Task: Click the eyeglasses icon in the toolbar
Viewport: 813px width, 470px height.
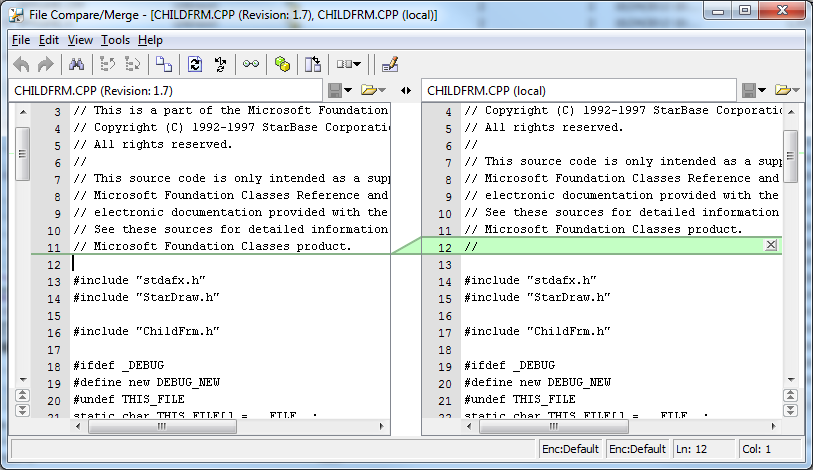Action: 251,64
